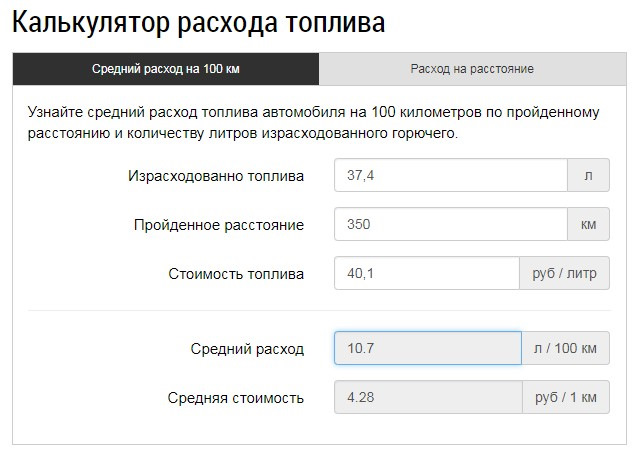Click the Средняя стоимость label
640x457 pixels.
click(x=236, y=398)
